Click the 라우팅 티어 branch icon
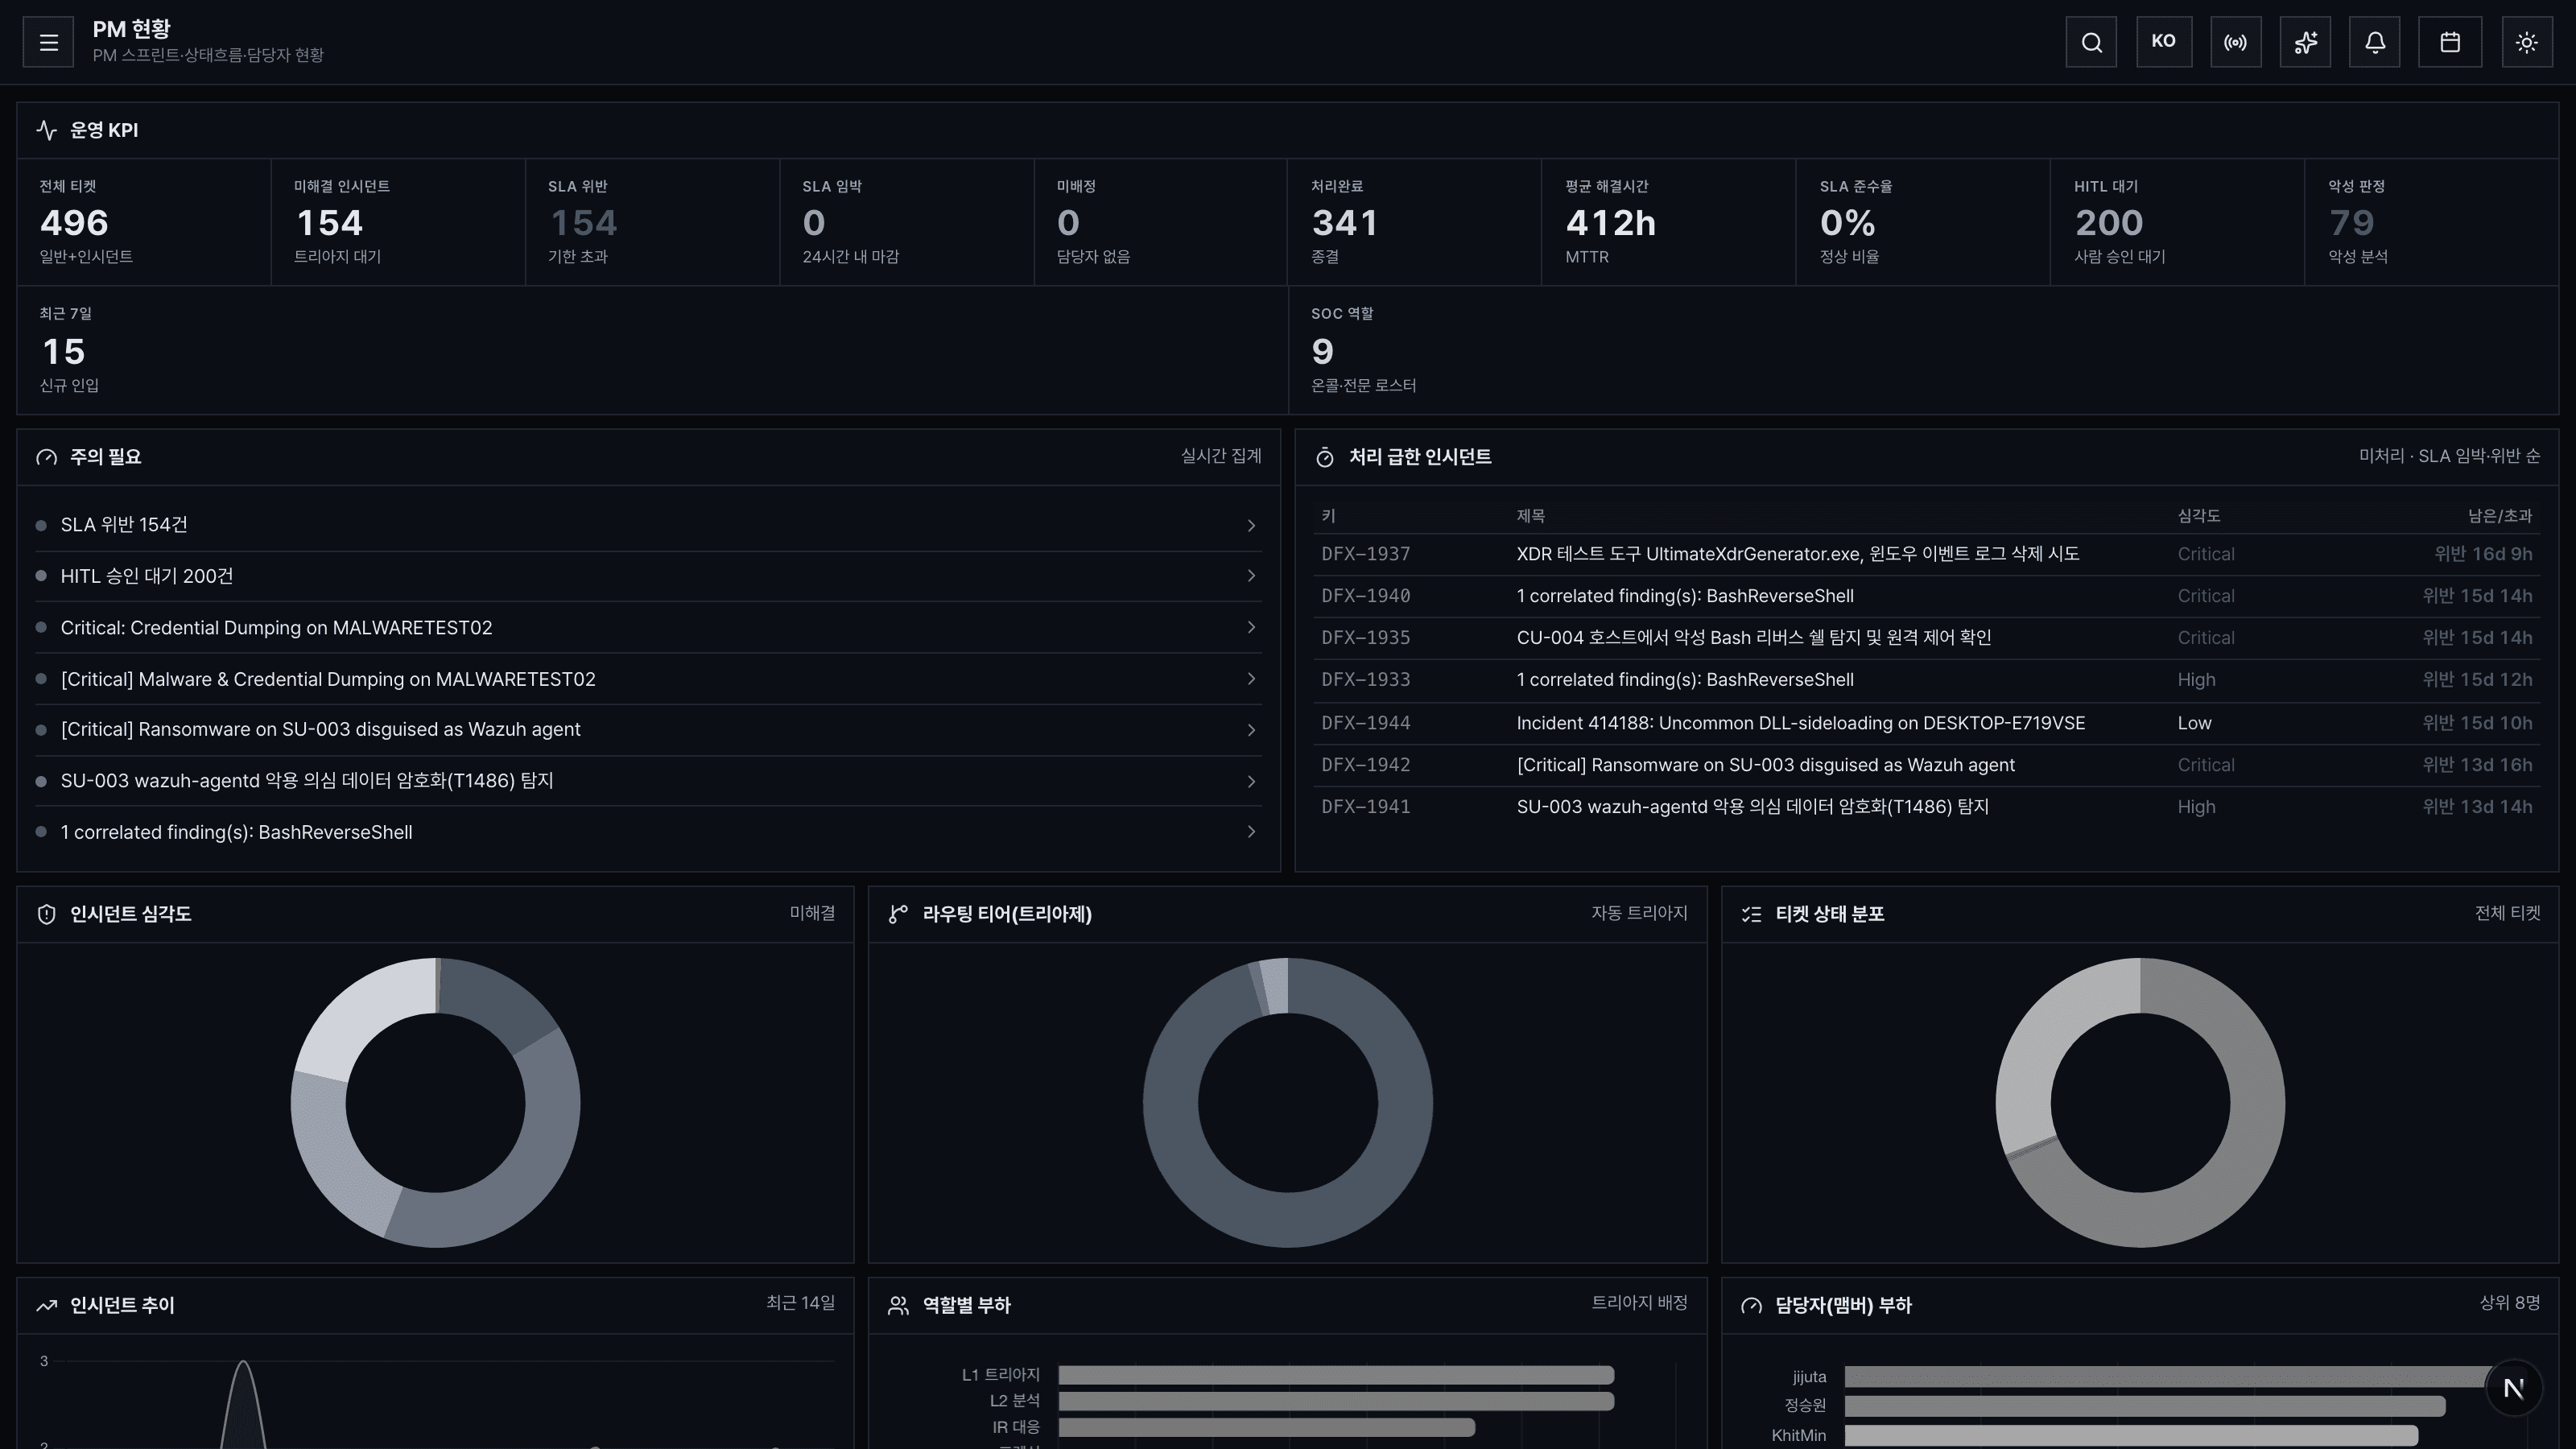Screen dimensions: 2576x1449 click(x=898, y=914)
